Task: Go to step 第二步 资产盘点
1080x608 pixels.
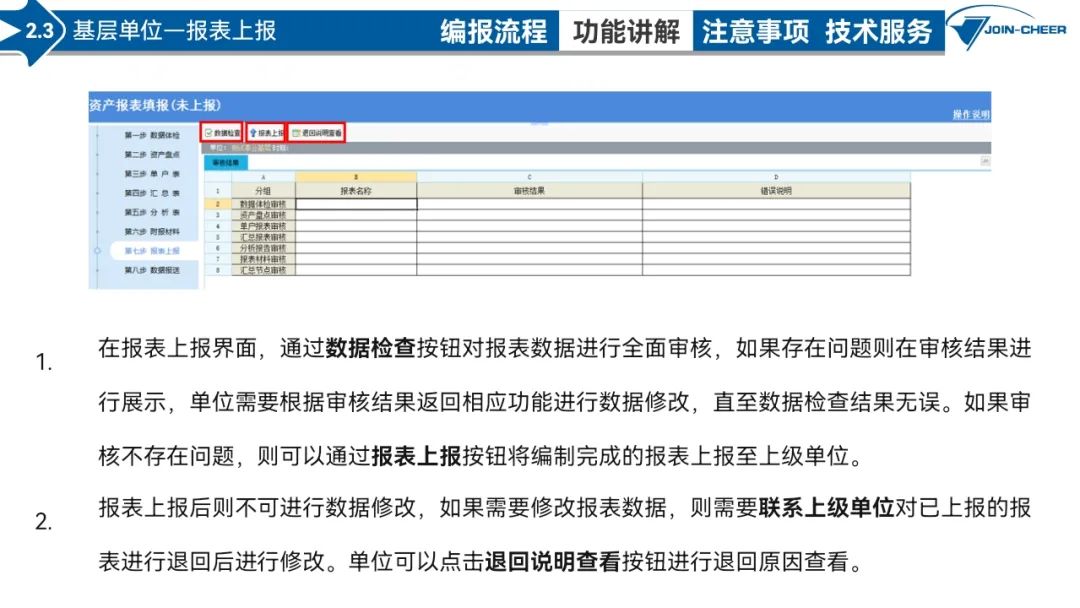Action: point(152,154)
